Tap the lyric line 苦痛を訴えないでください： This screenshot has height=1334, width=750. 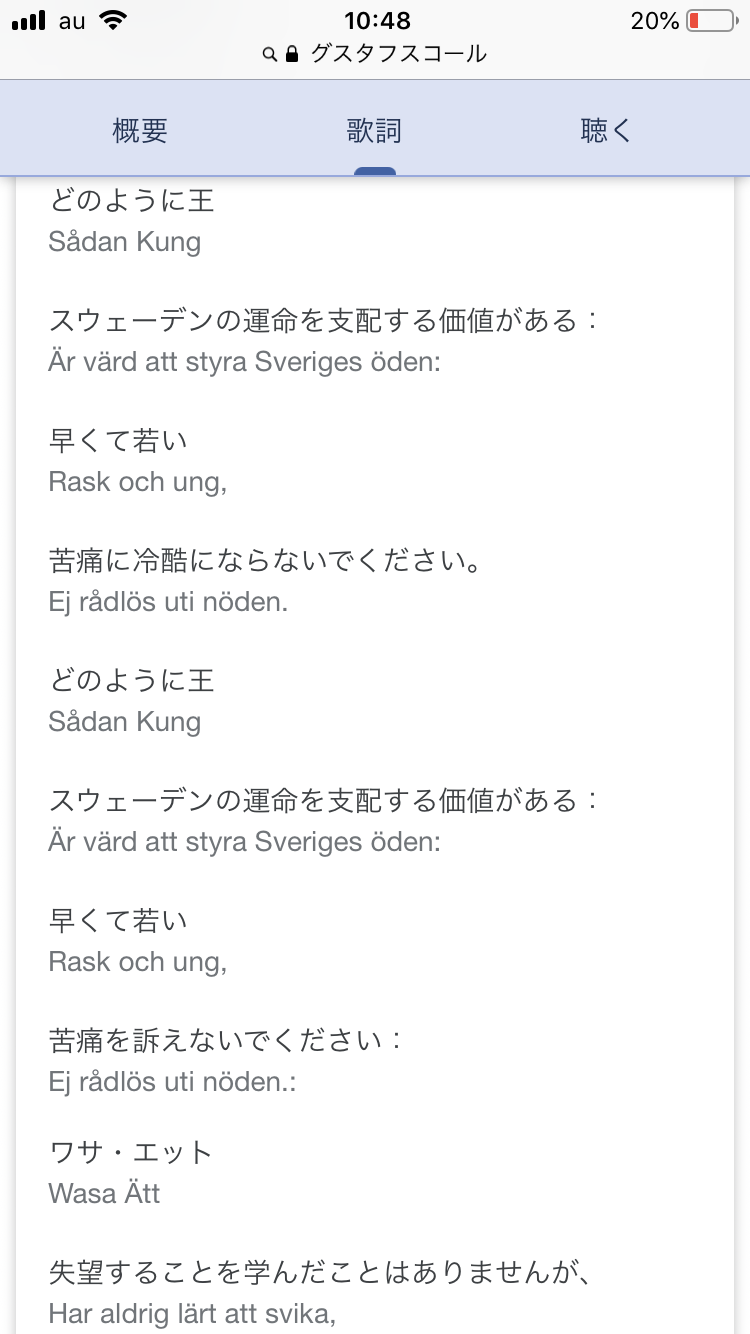(226, 1041)
